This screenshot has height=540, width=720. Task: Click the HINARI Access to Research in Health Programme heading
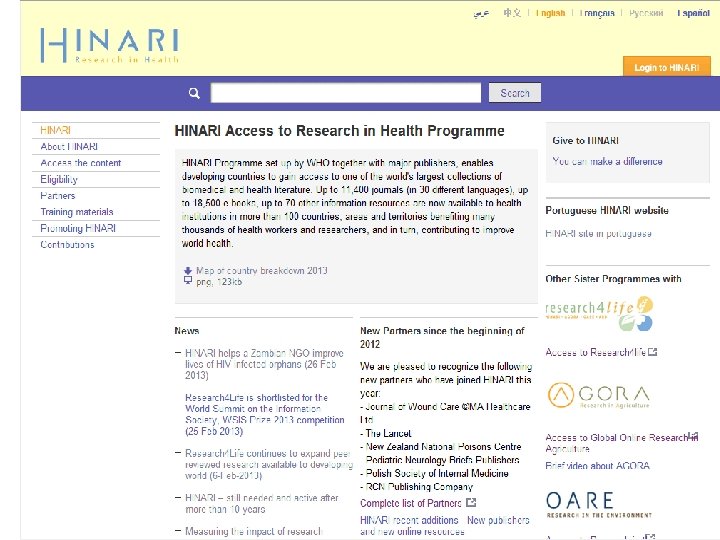coord(339,131)
